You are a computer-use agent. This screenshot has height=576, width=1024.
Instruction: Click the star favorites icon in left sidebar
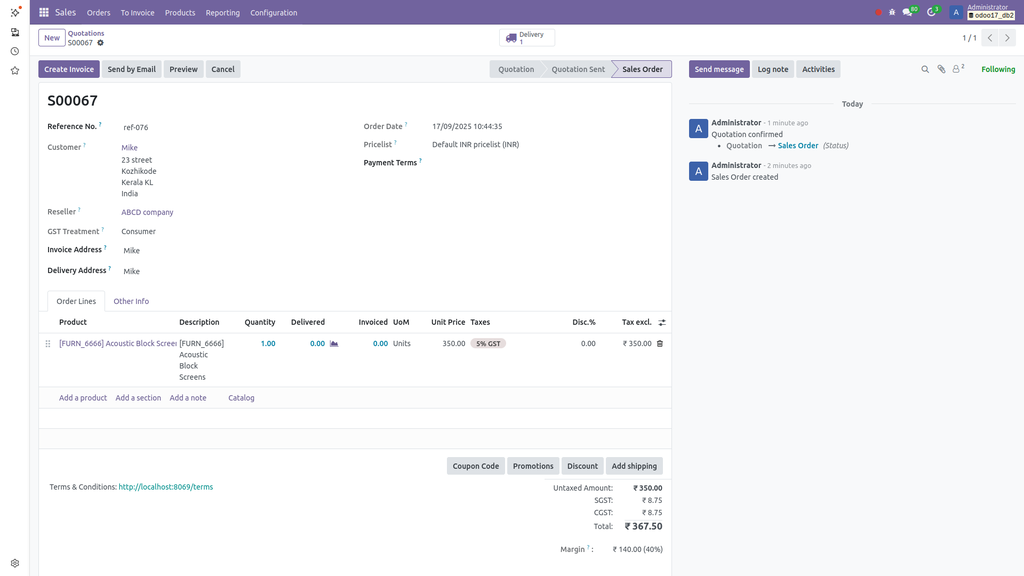click(14, 70)
